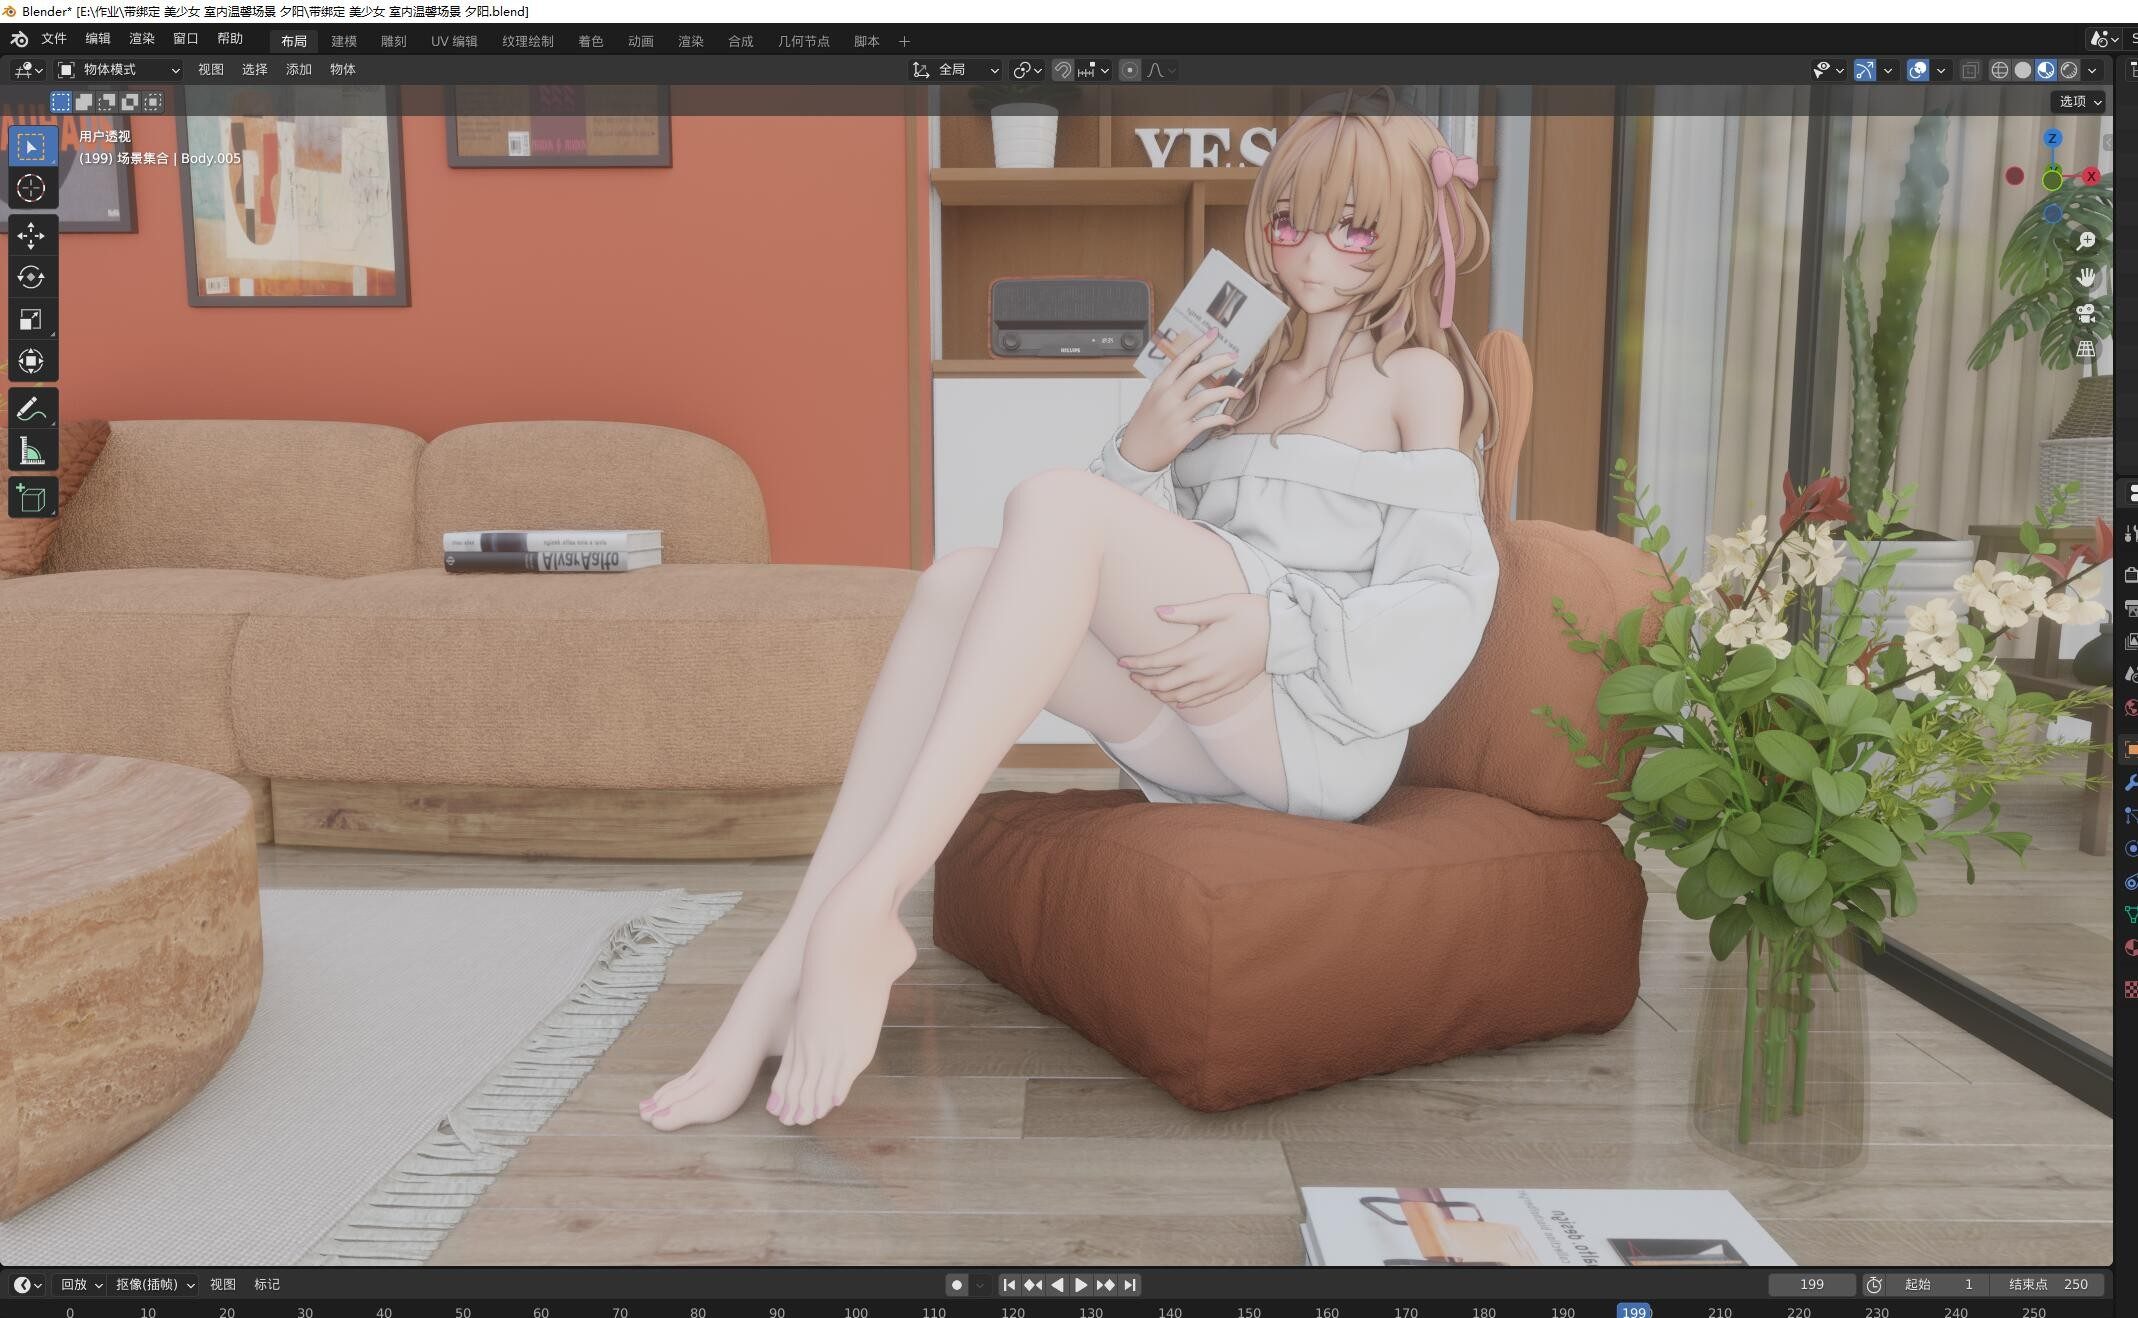Screen dimensions: 2138x1318
Task: Expand the 选项 panel in the viewport corner
Action: [x=2078, y=101]
